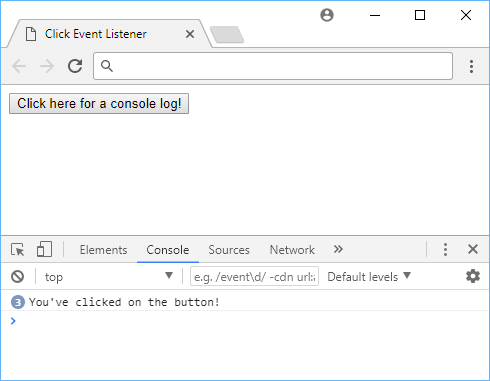Open a new browser tab
The height and width of the screenshot is (381, 490).
227,35
